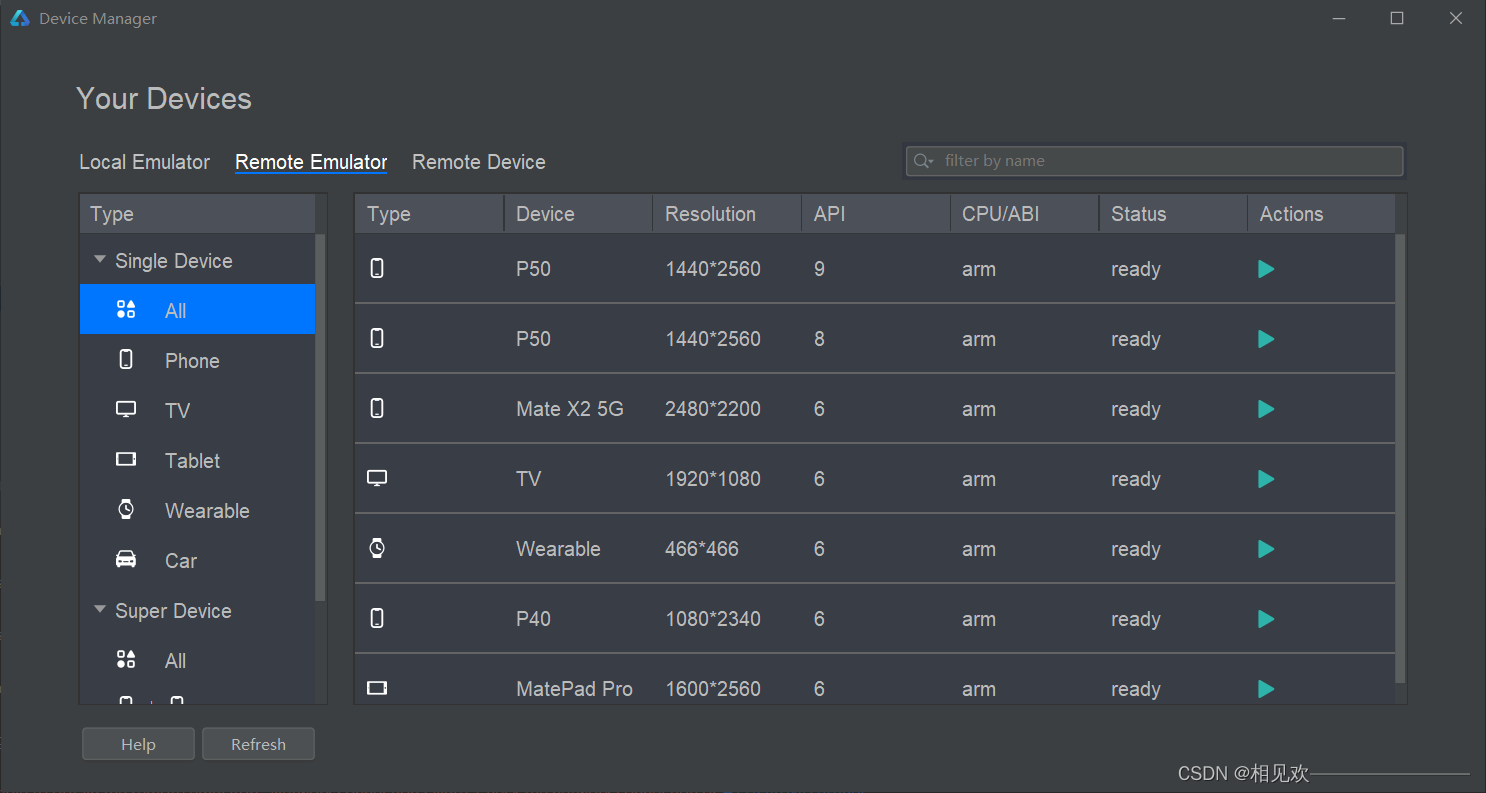The height and width of the screenshot is (793, 1486).
Task: Click phone icon in Mate X2 5G row
Action: [377, 408]
